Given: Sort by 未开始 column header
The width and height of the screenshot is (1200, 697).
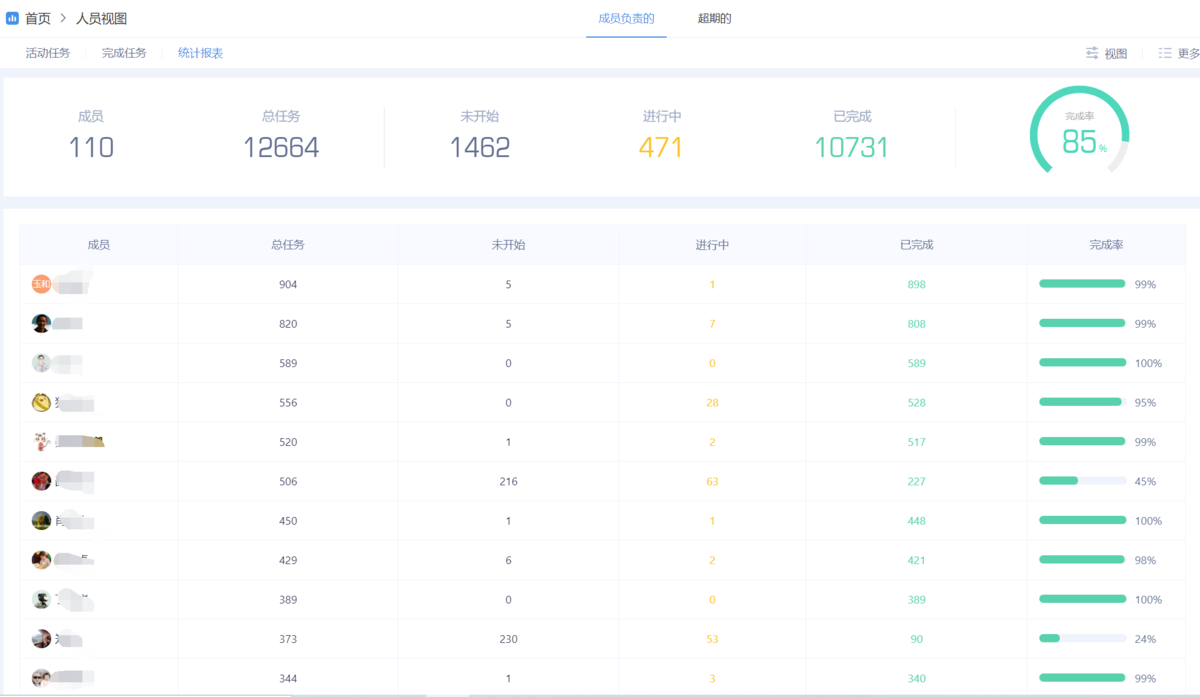Looking at the screenshot, I should [x=508, y=245].
